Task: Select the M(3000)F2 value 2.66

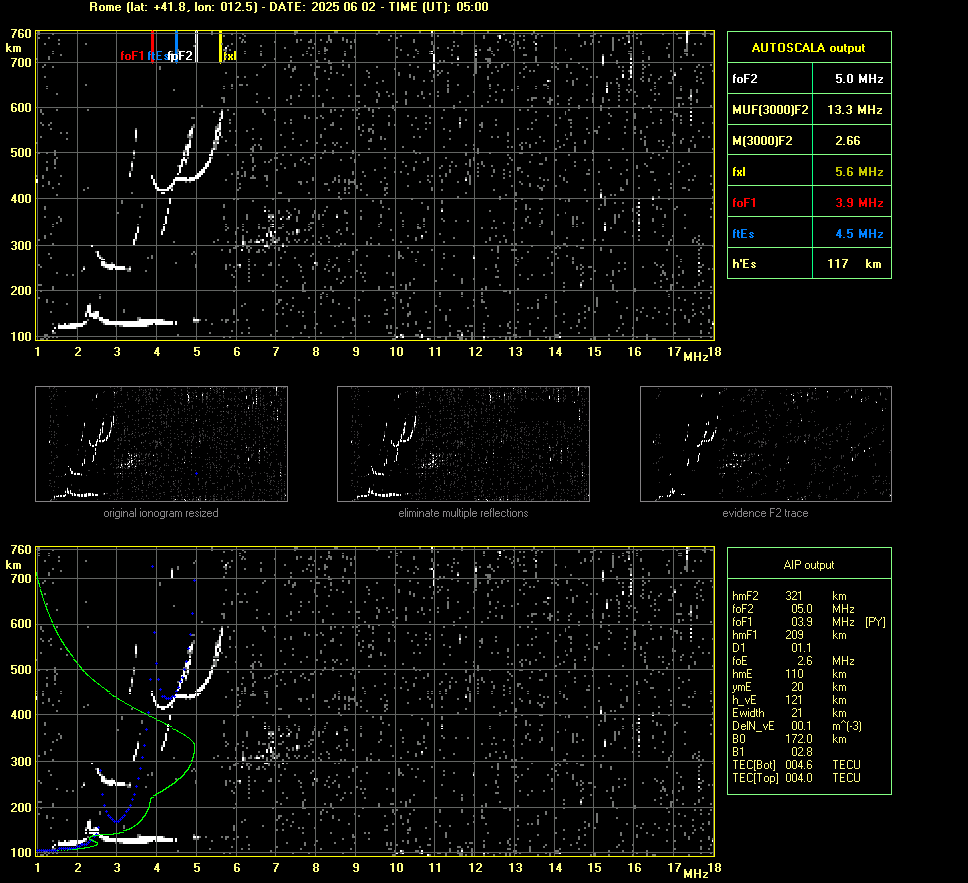Action: pos(848,141)
